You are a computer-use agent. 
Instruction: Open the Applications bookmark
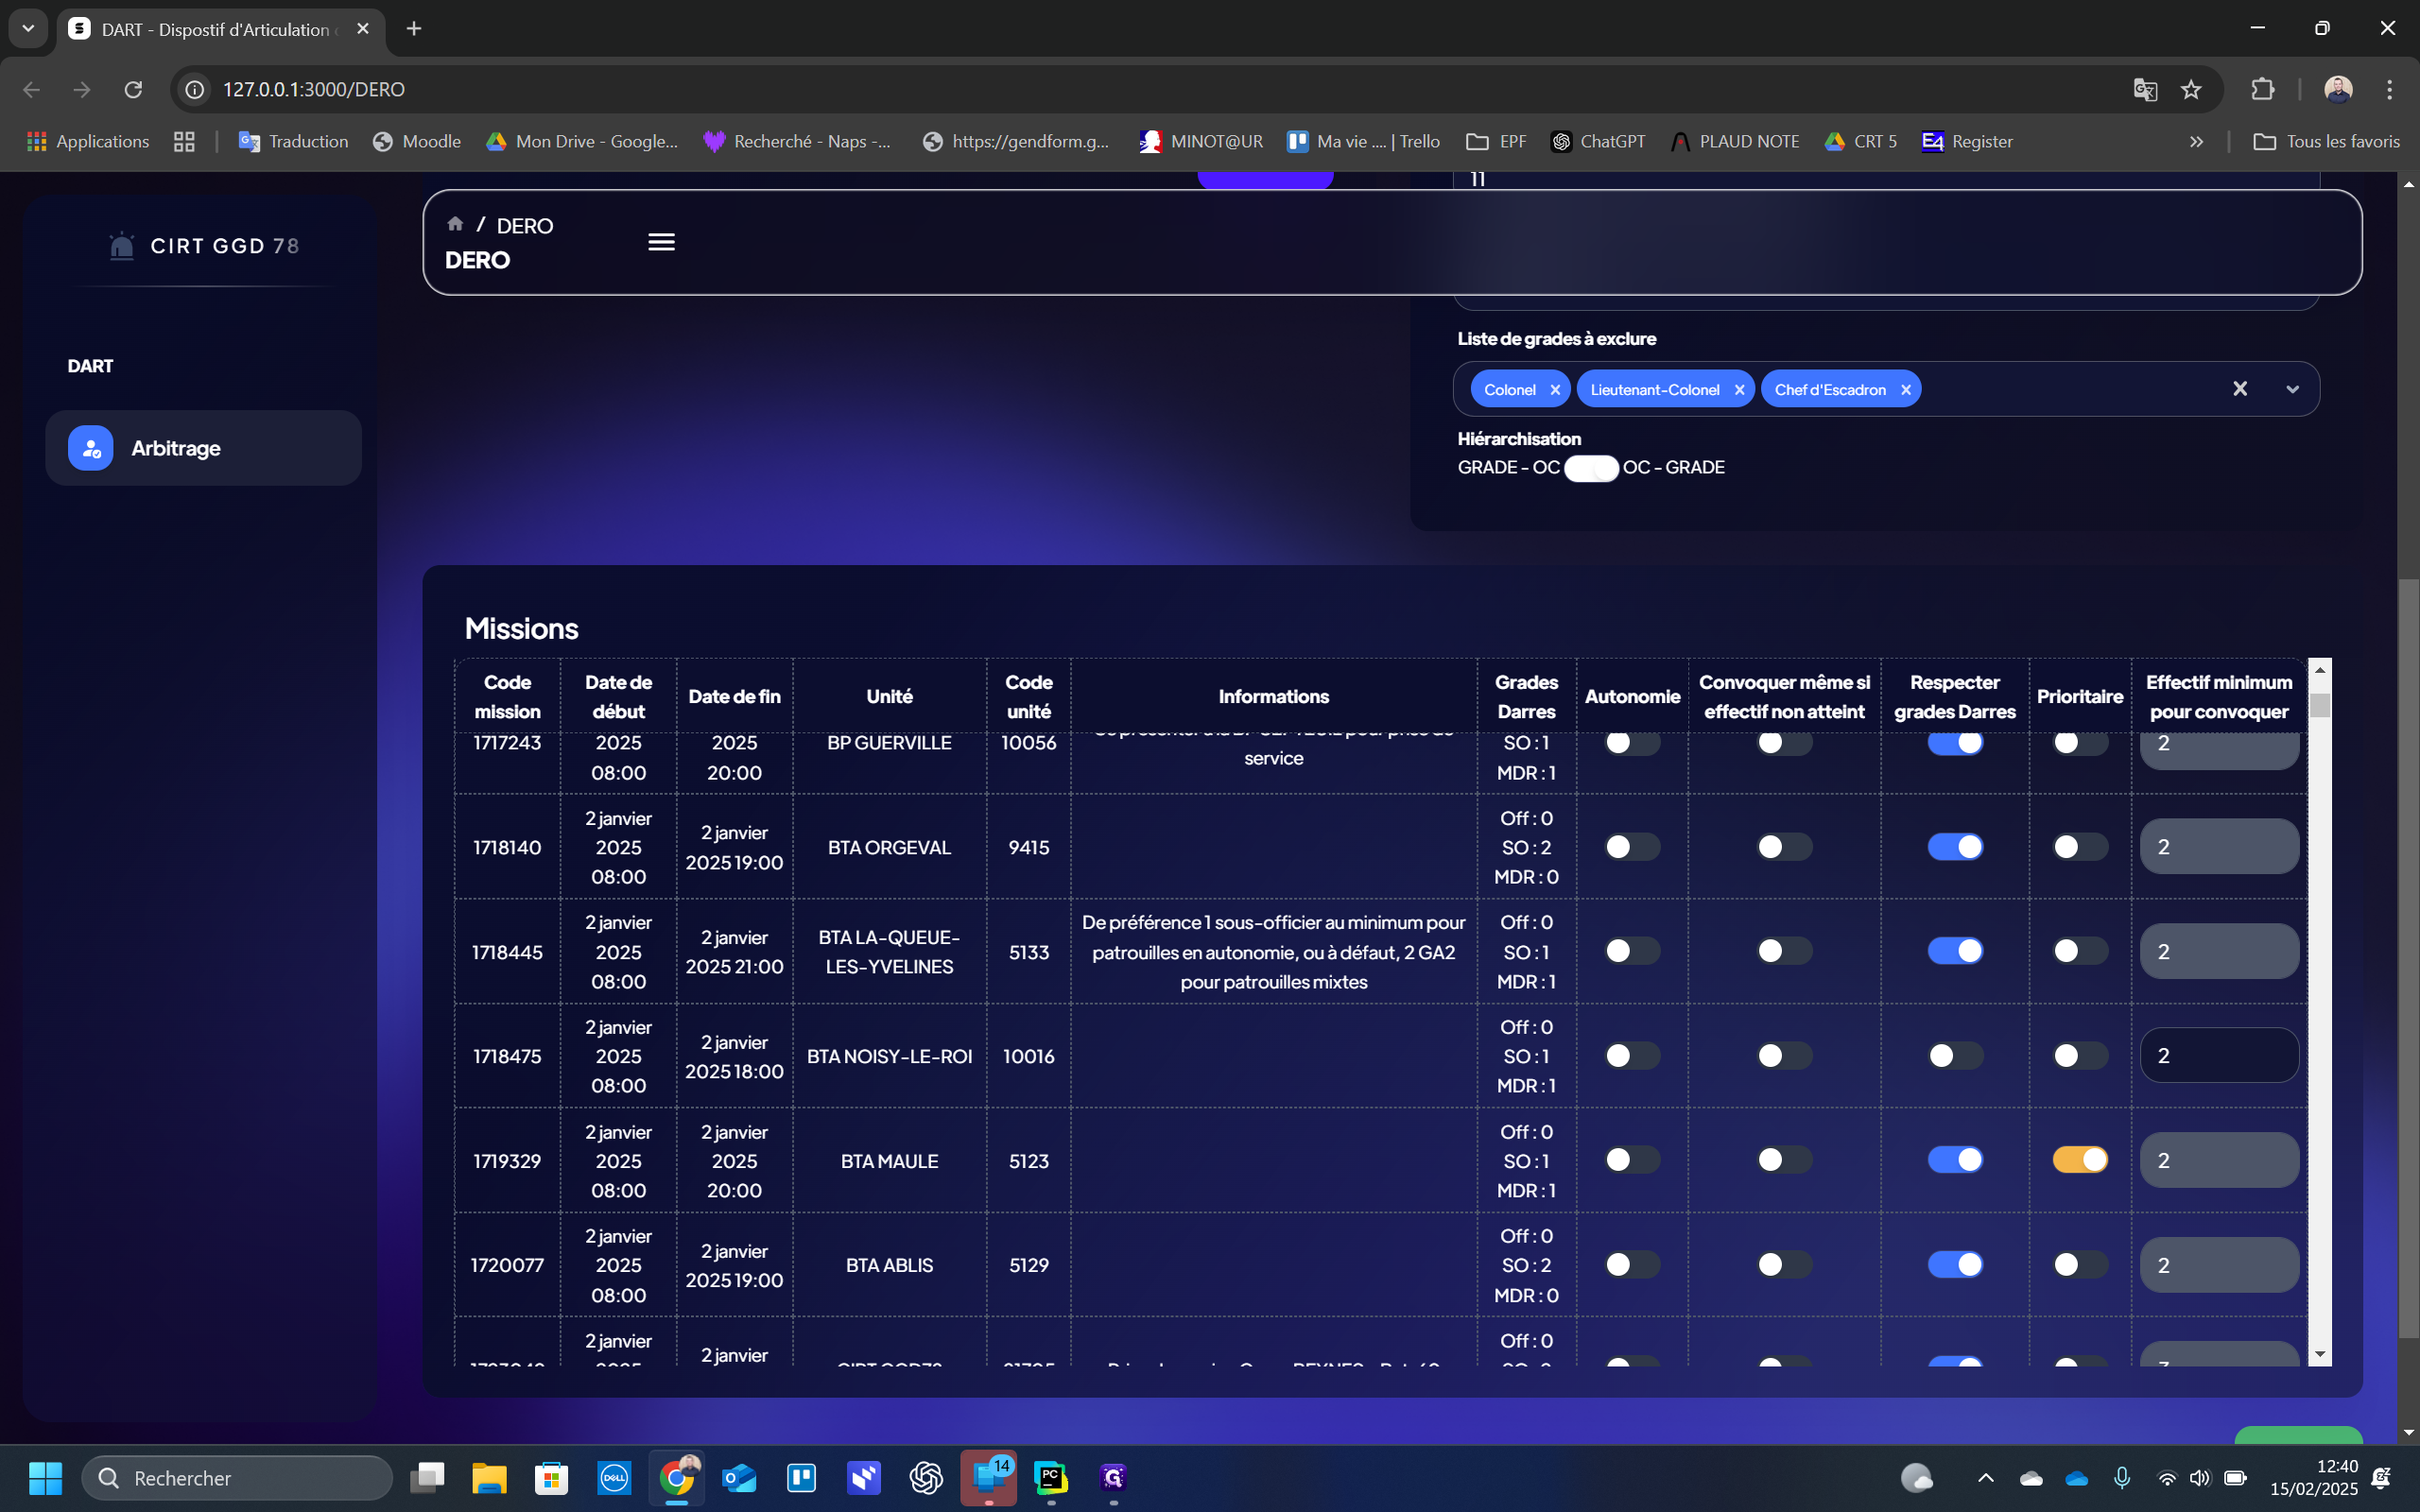tap(88, 142)
